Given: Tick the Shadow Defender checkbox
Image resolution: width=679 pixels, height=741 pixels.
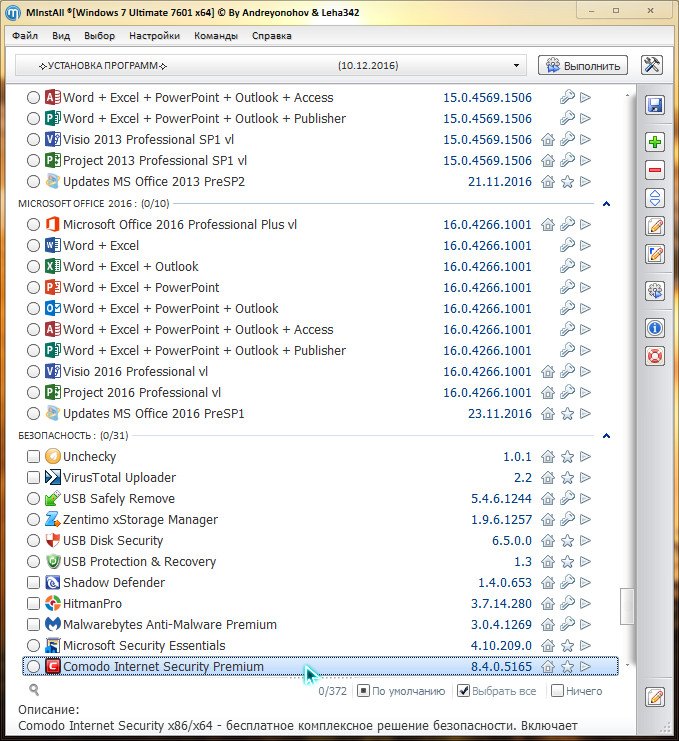Looking at the screenshot, I should 33,582.
